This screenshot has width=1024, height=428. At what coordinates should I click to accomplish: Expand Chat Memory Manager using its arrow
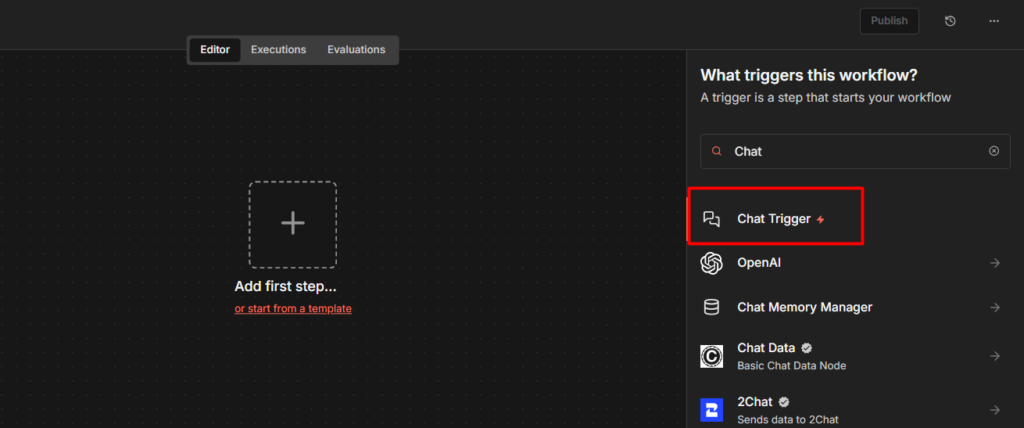click(995, 307)
